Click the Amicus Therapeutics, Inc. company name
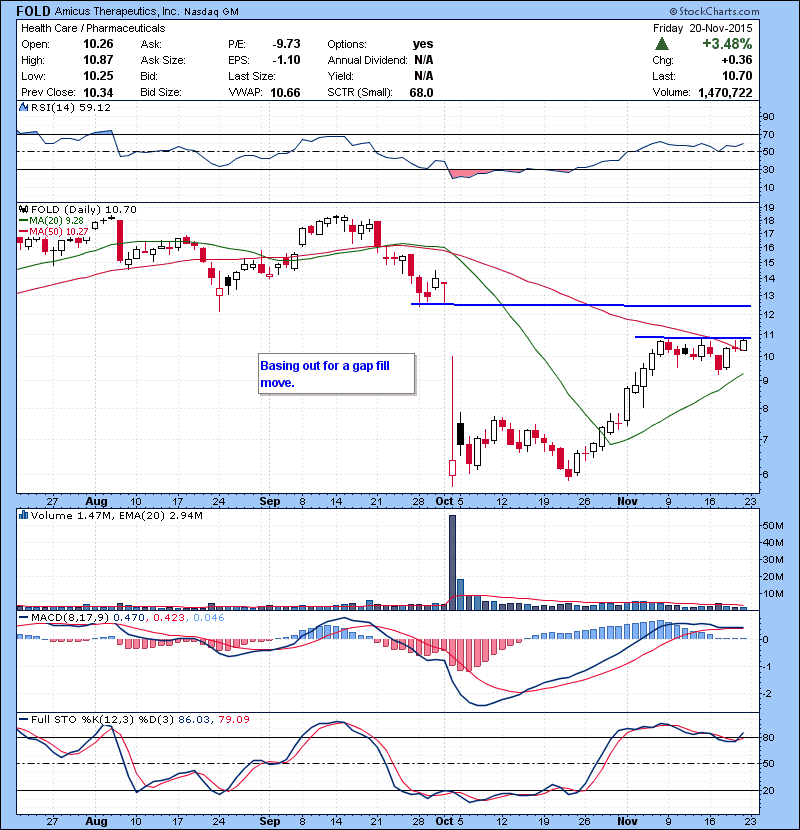Viewport: 800px width, 830px height. pos(116,11)
